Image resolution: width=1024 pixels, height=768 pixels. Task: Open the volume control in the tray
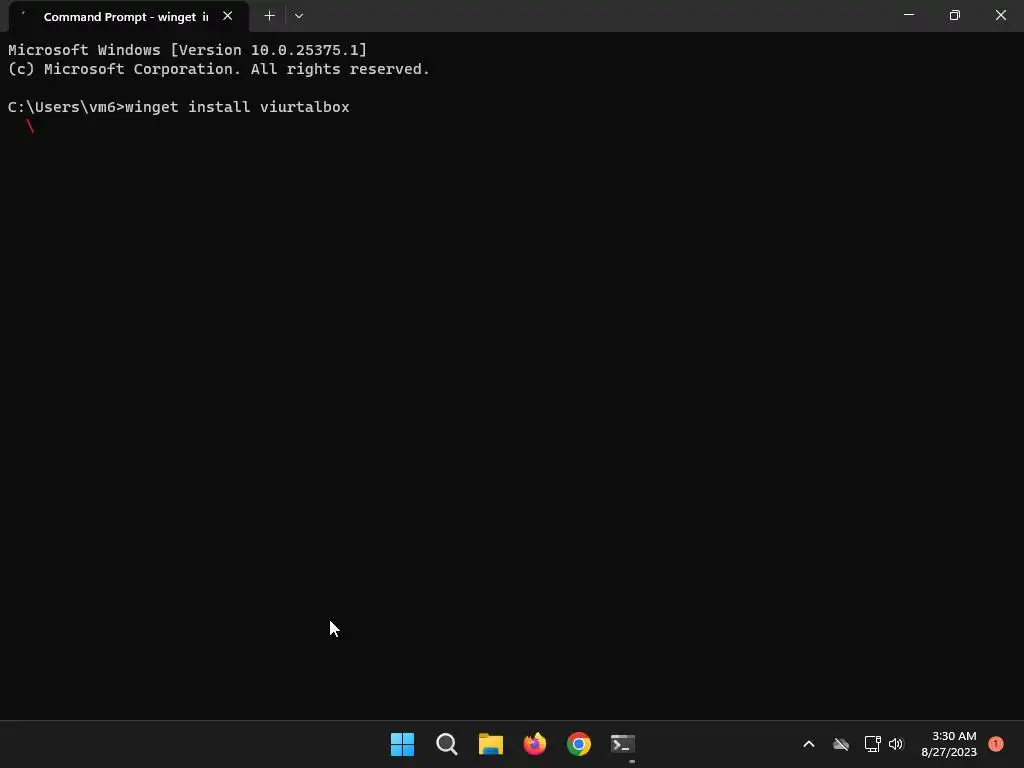pos(896,744)
